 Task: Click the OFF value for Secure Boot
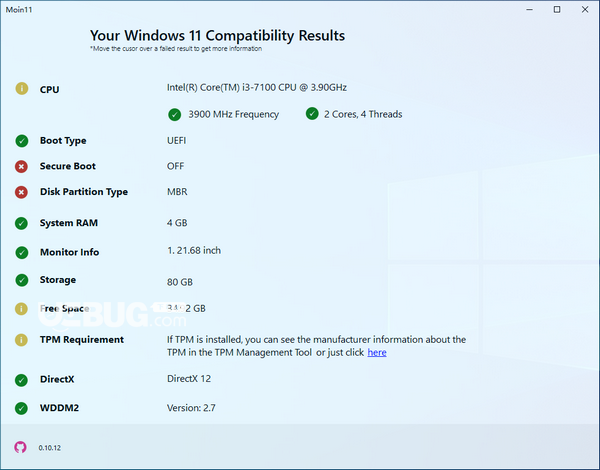pos(176,166)
